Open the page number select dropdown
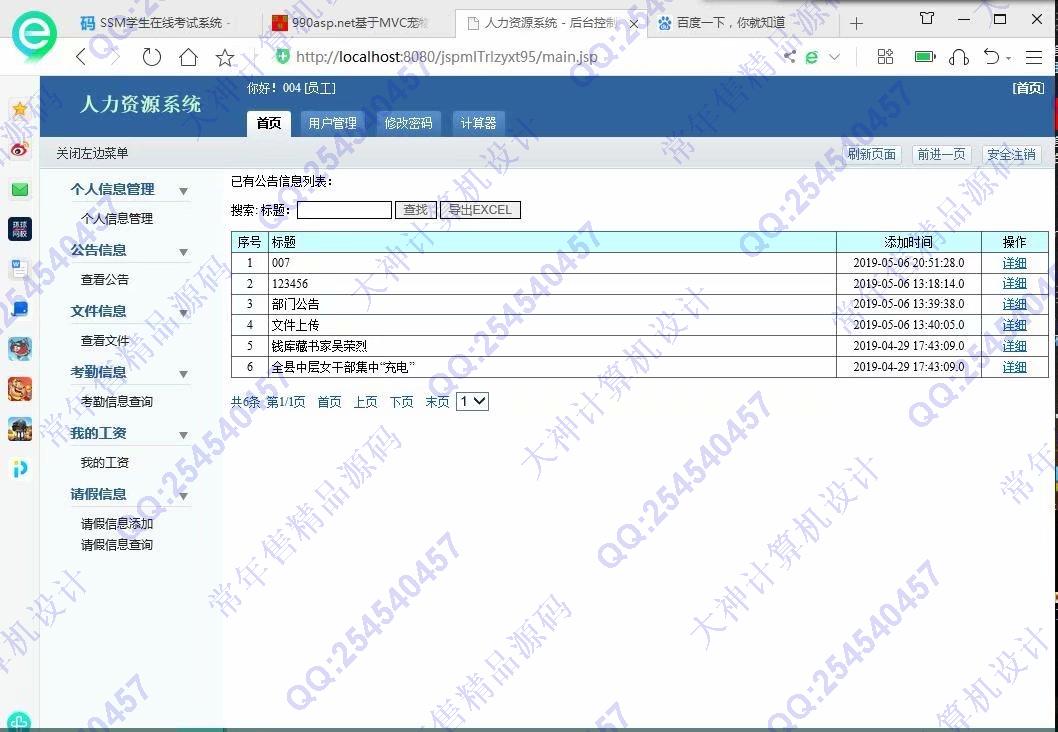Screen dimensions: 1058x732 (472, 401)
